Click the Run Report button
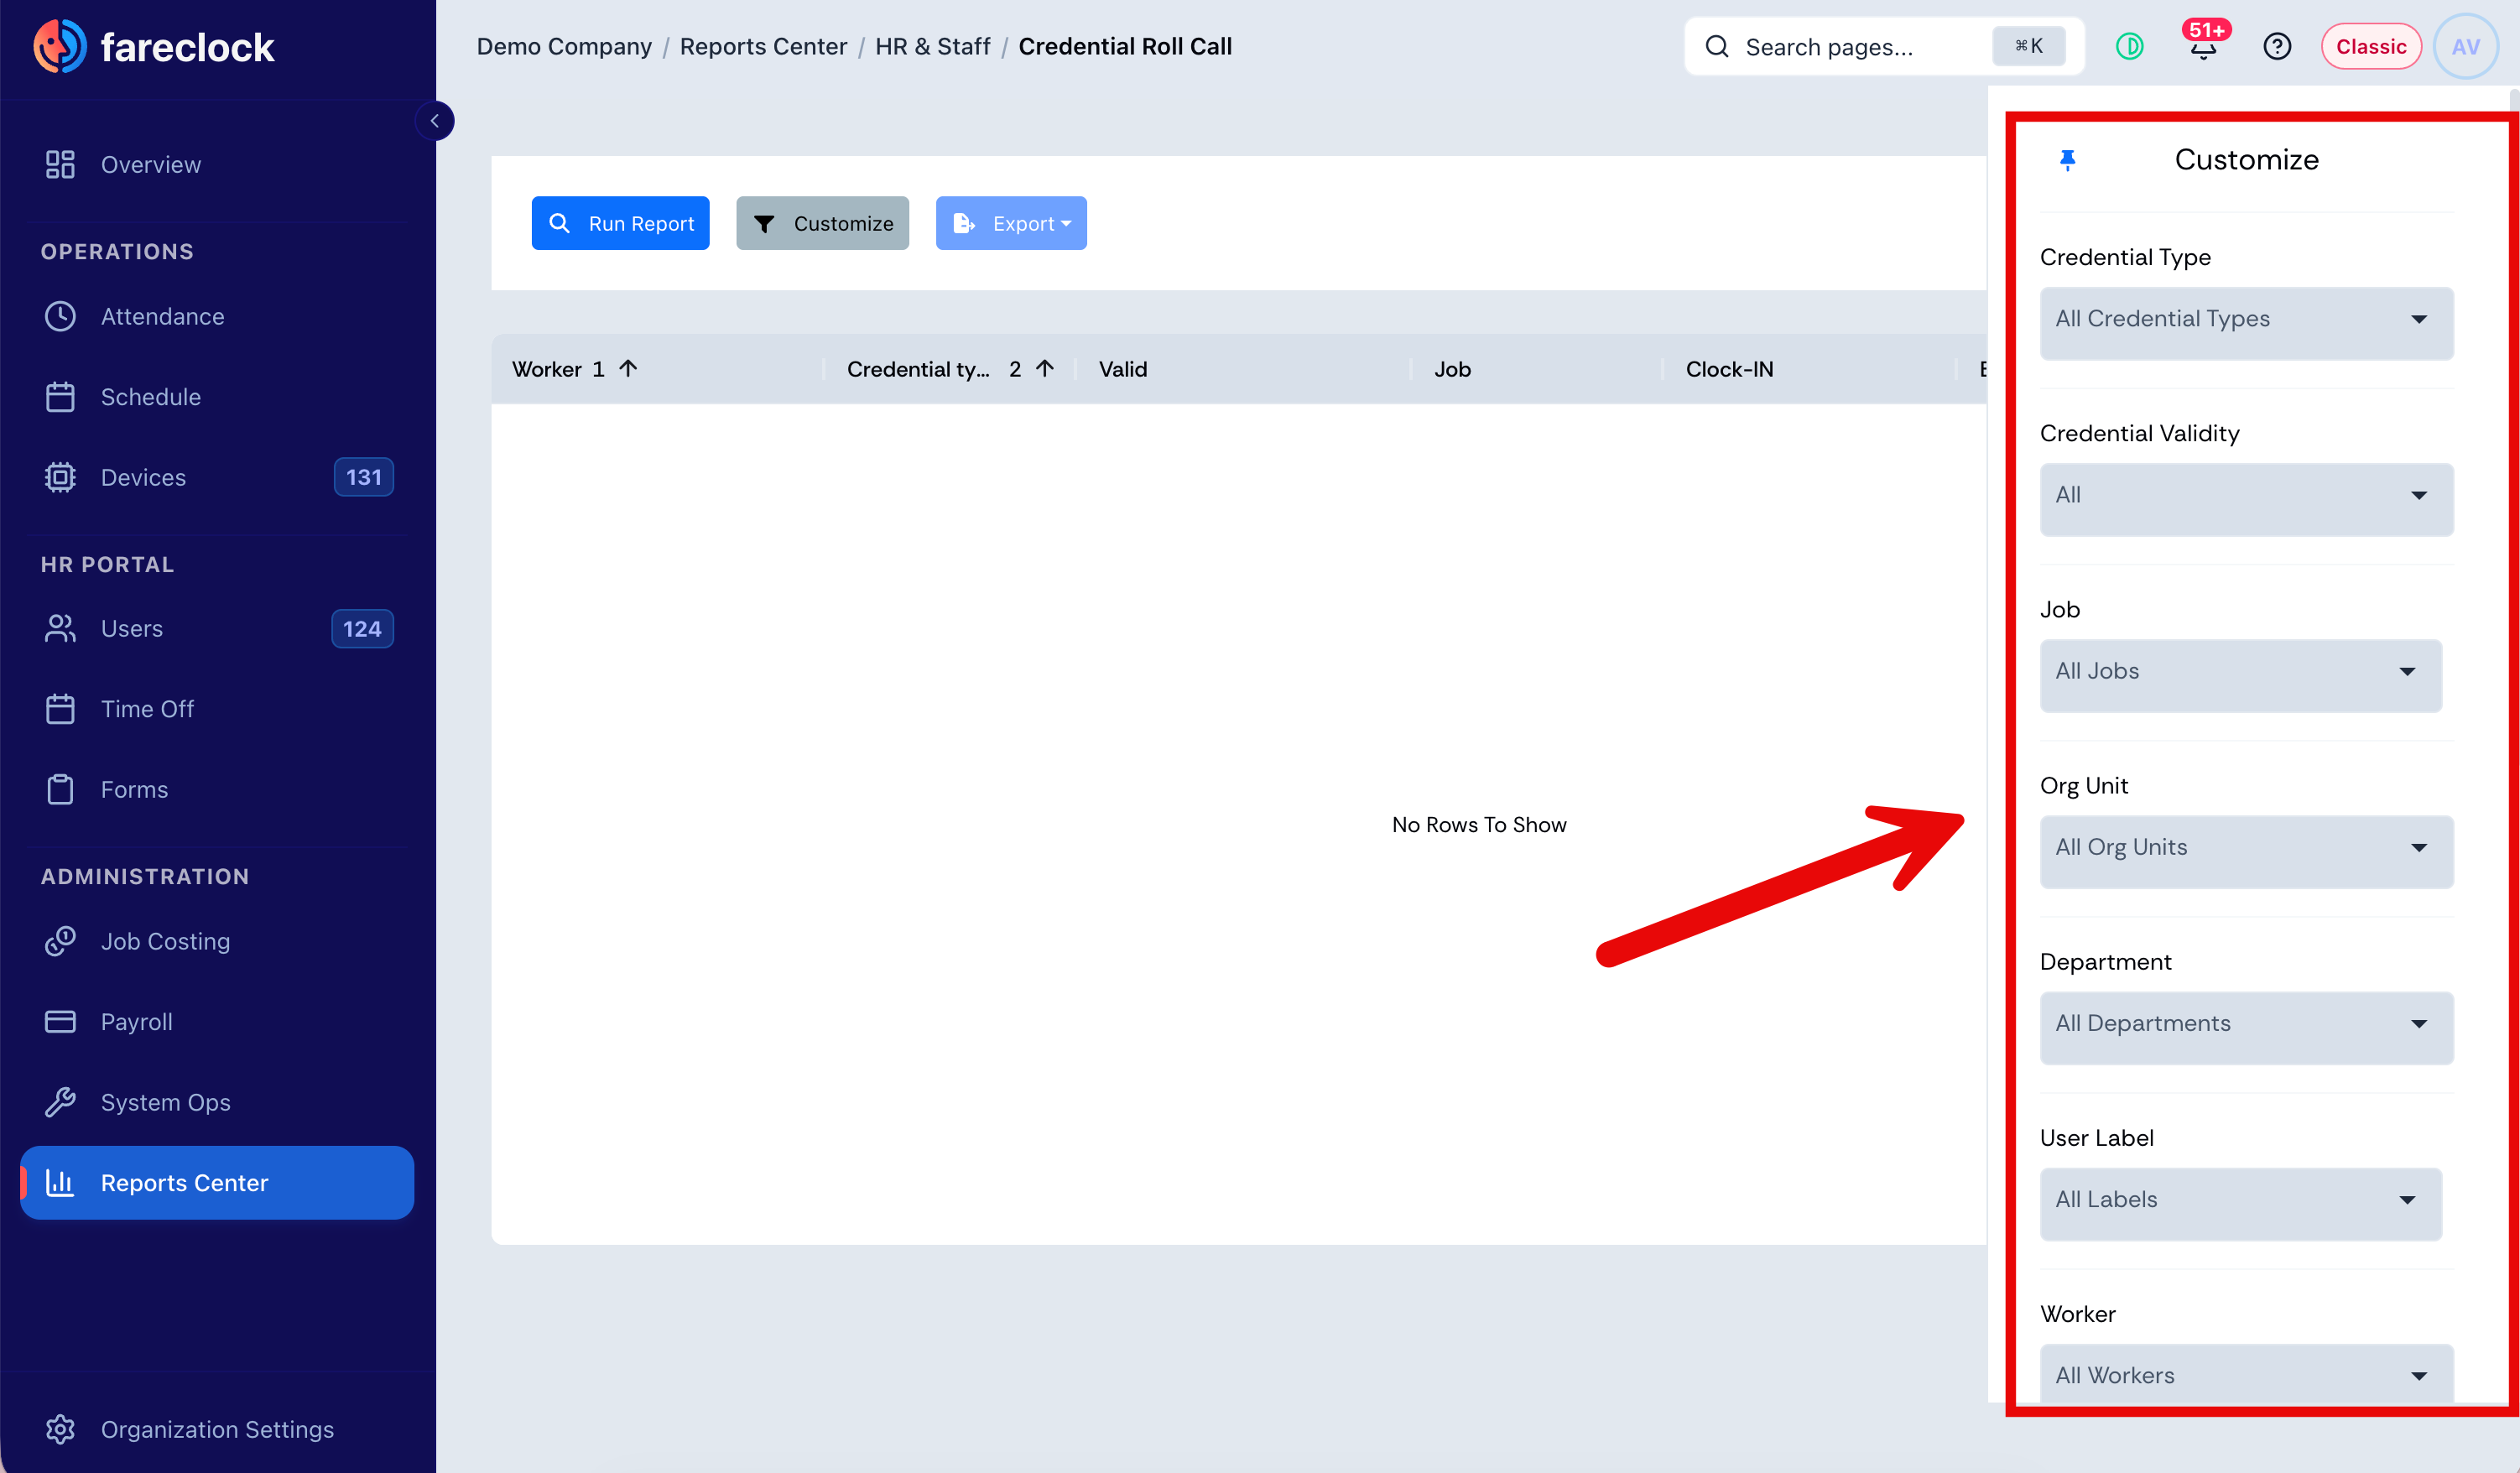 pos(620,223)
